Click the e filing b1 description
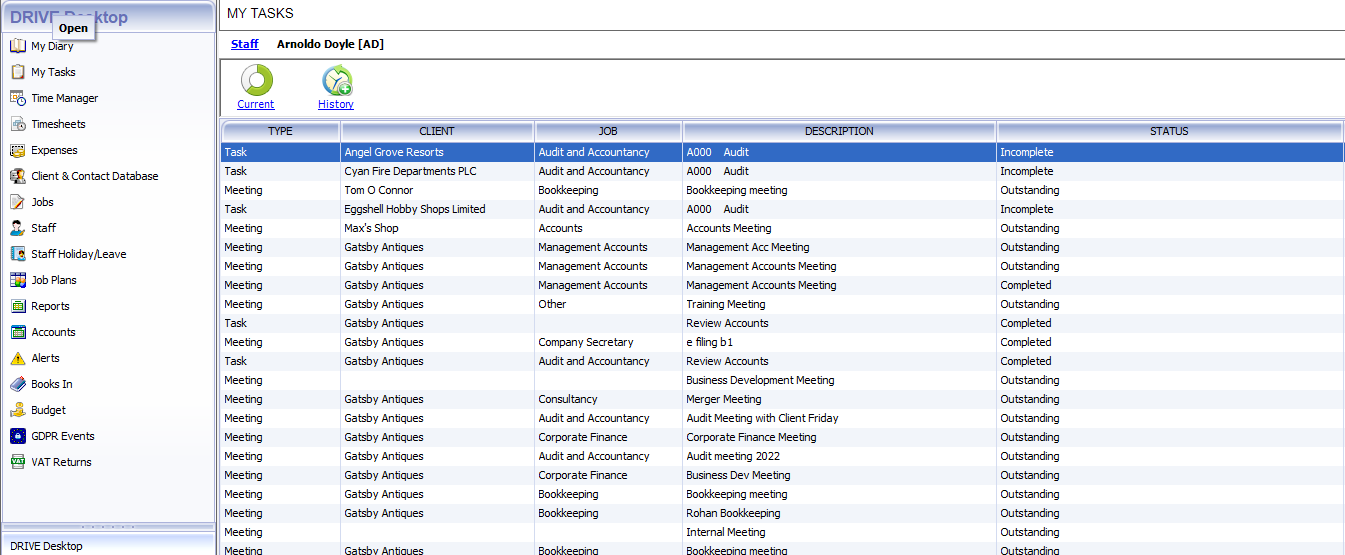 (x=709, y=342)
